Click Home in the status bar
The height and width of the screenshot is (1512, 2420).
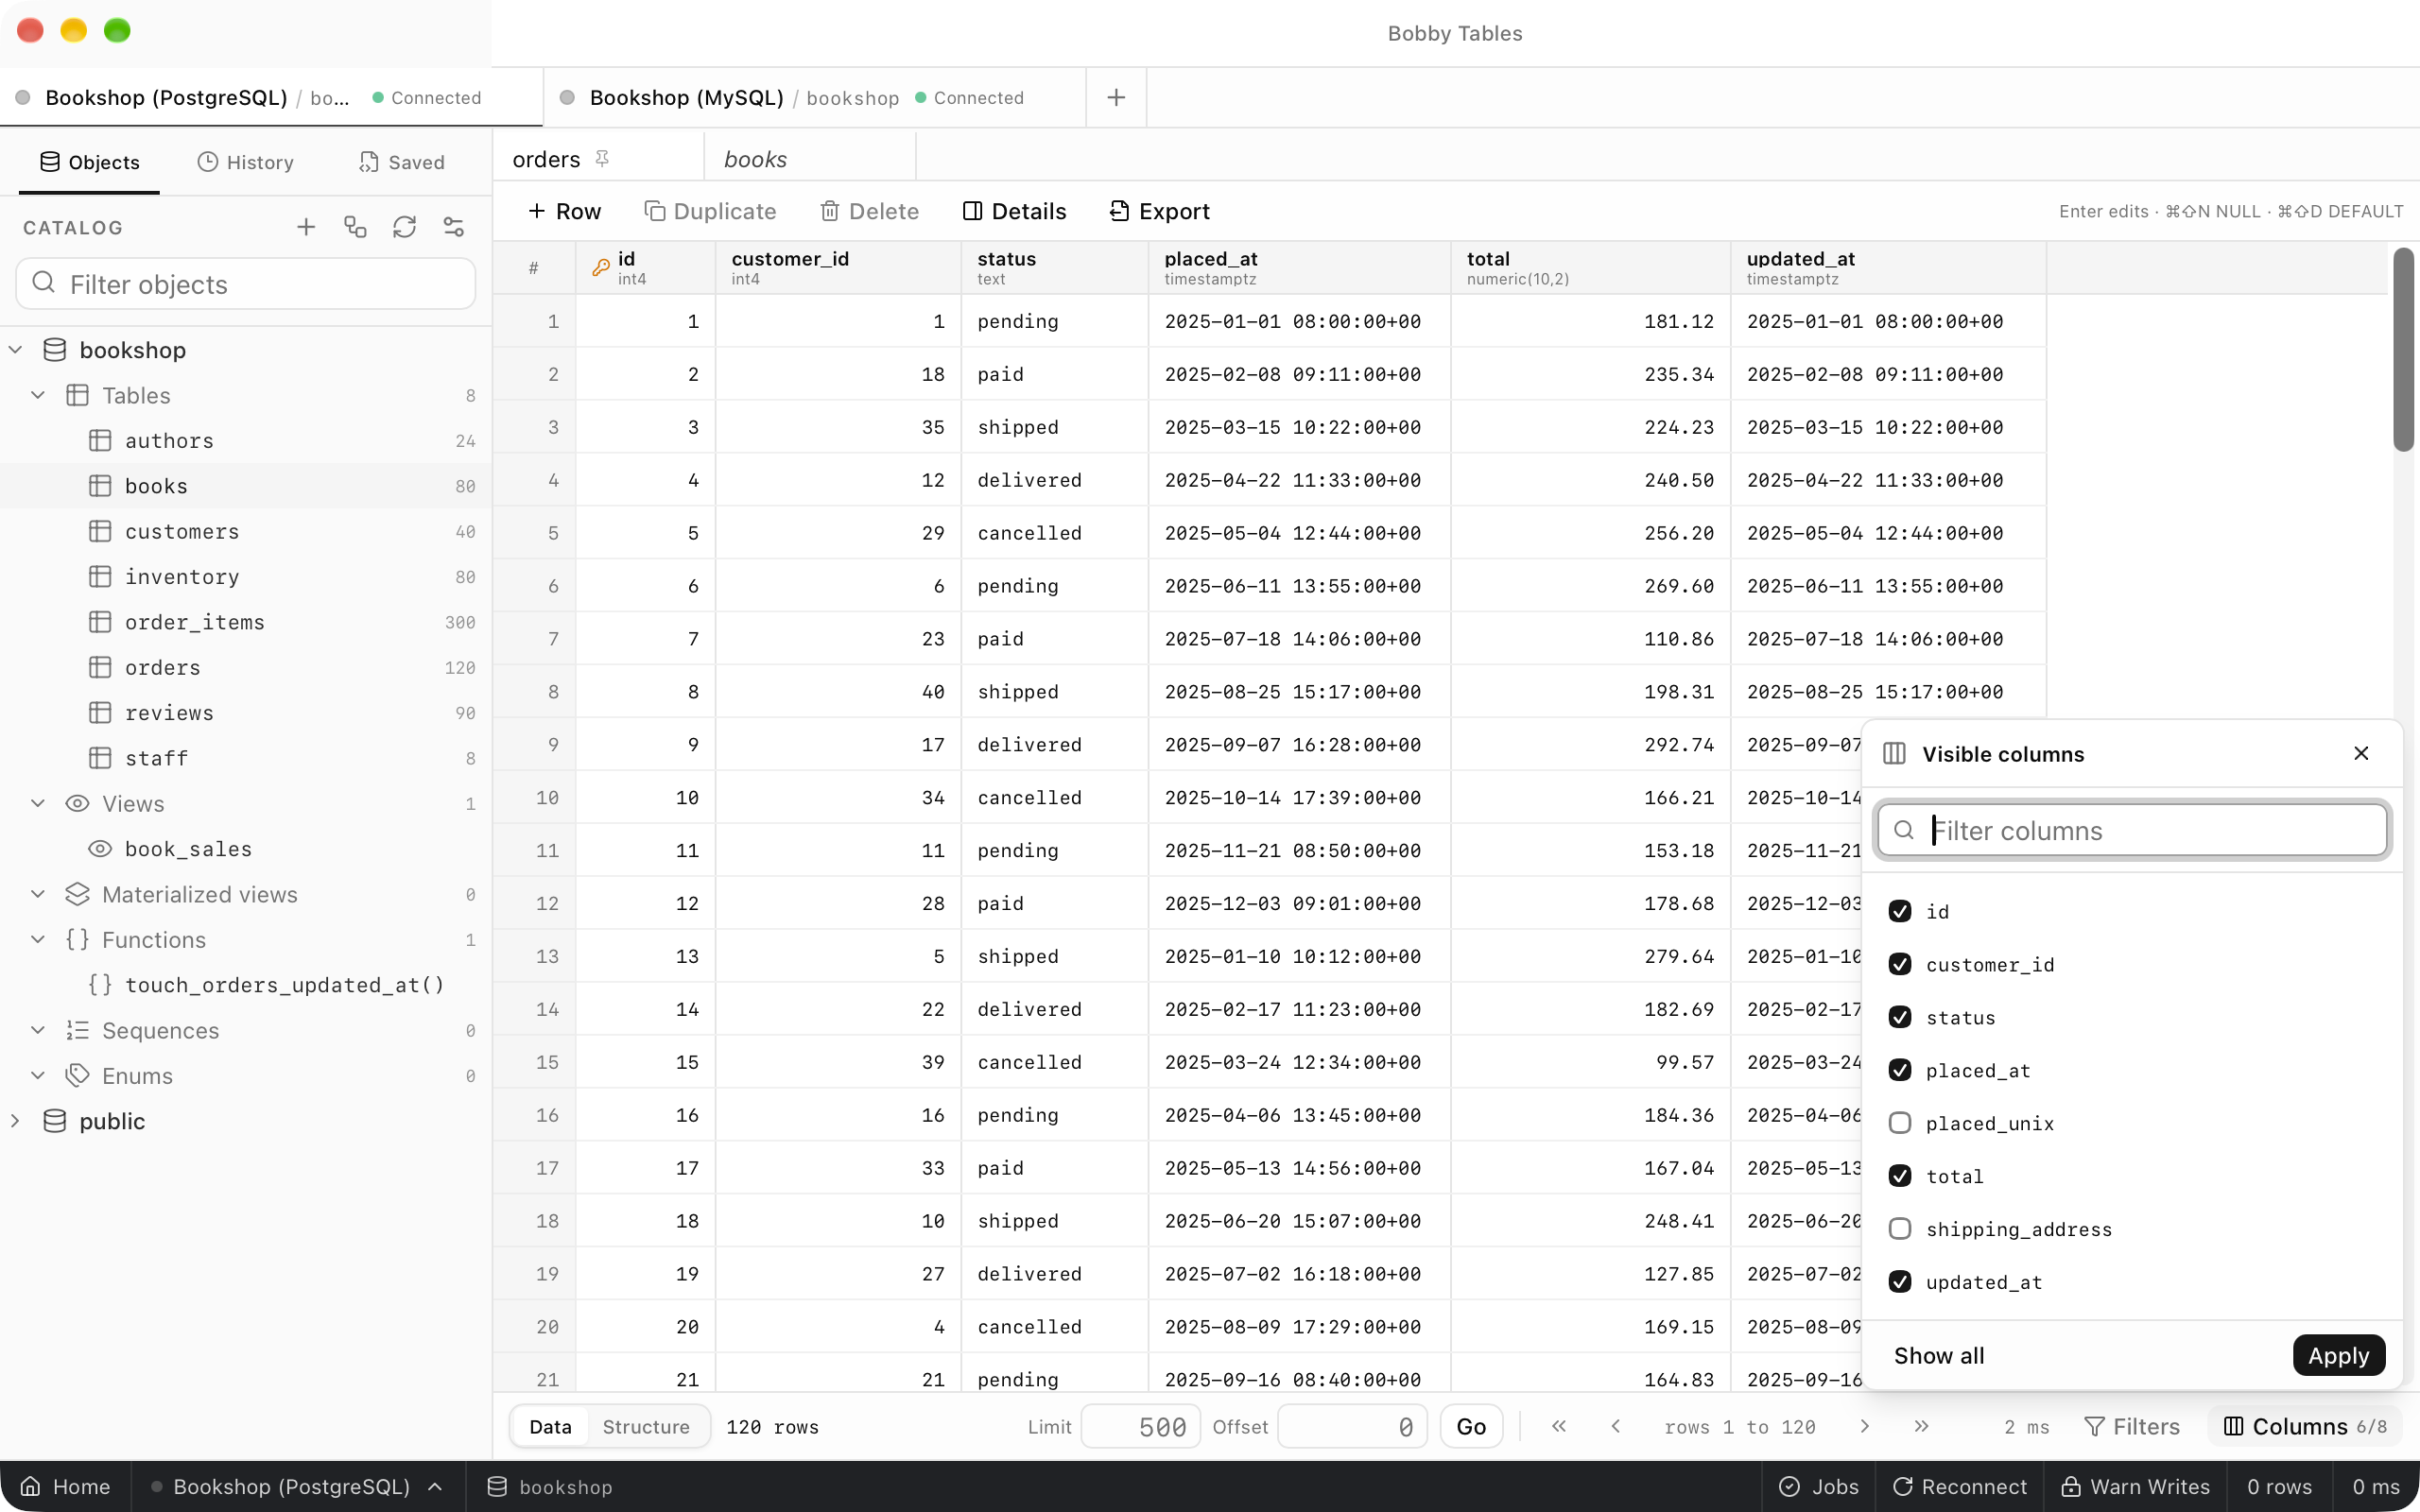[x=65, y=1486]
